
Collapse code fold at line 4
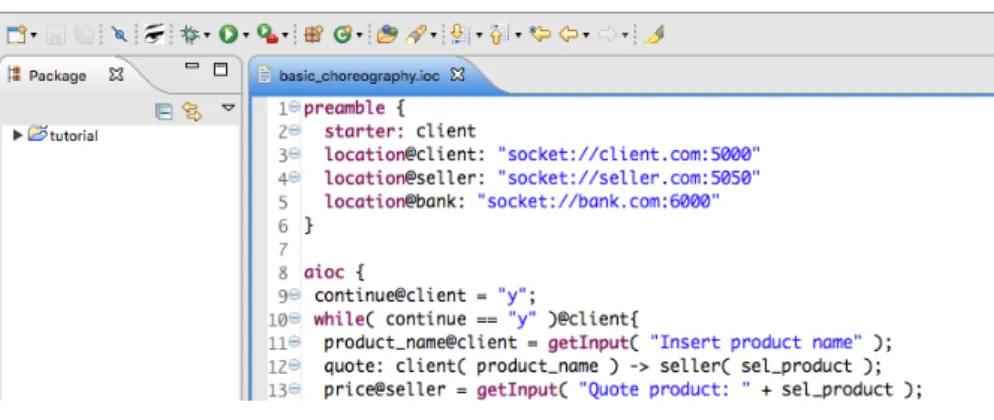point(294,178)
